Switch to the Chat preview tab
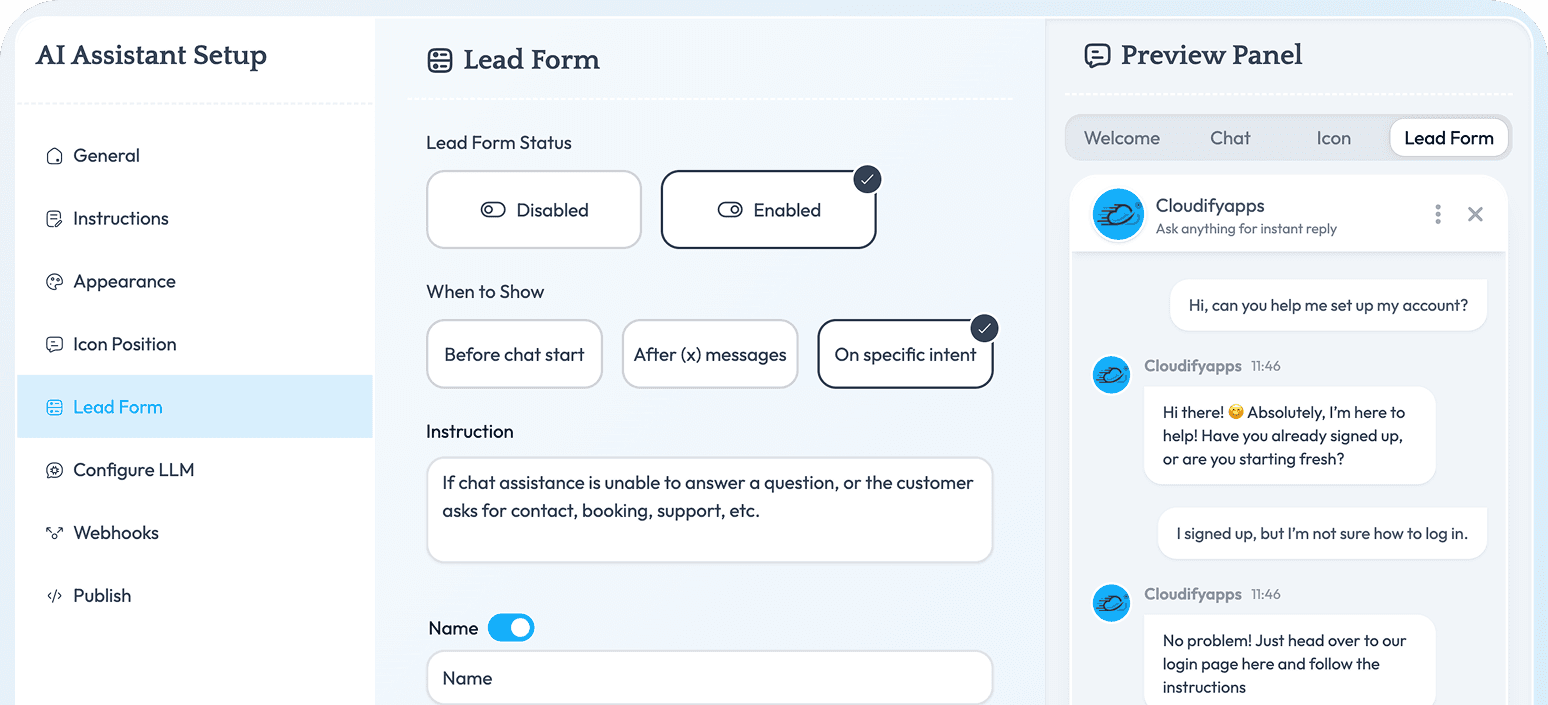 click(1230, 138)
